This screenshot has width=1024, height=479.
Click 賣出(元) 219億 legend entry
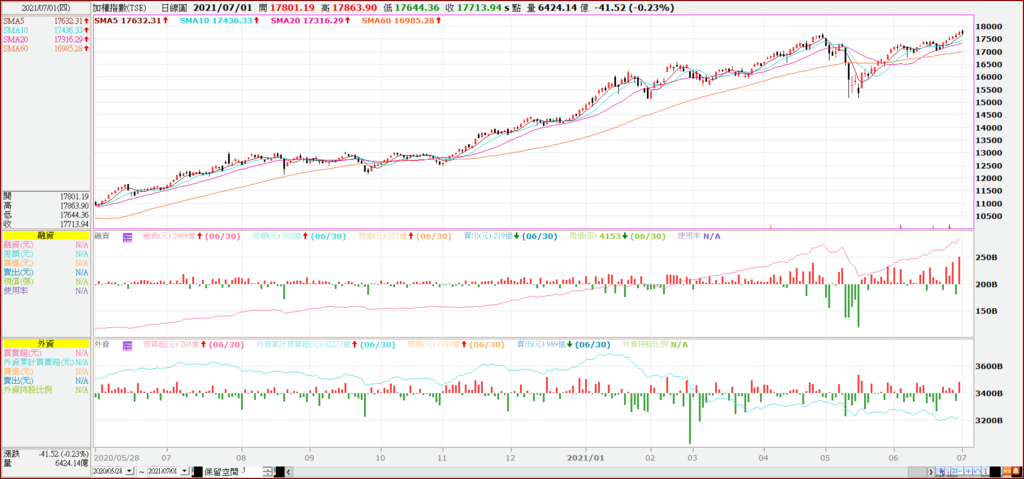pos(511,236)
